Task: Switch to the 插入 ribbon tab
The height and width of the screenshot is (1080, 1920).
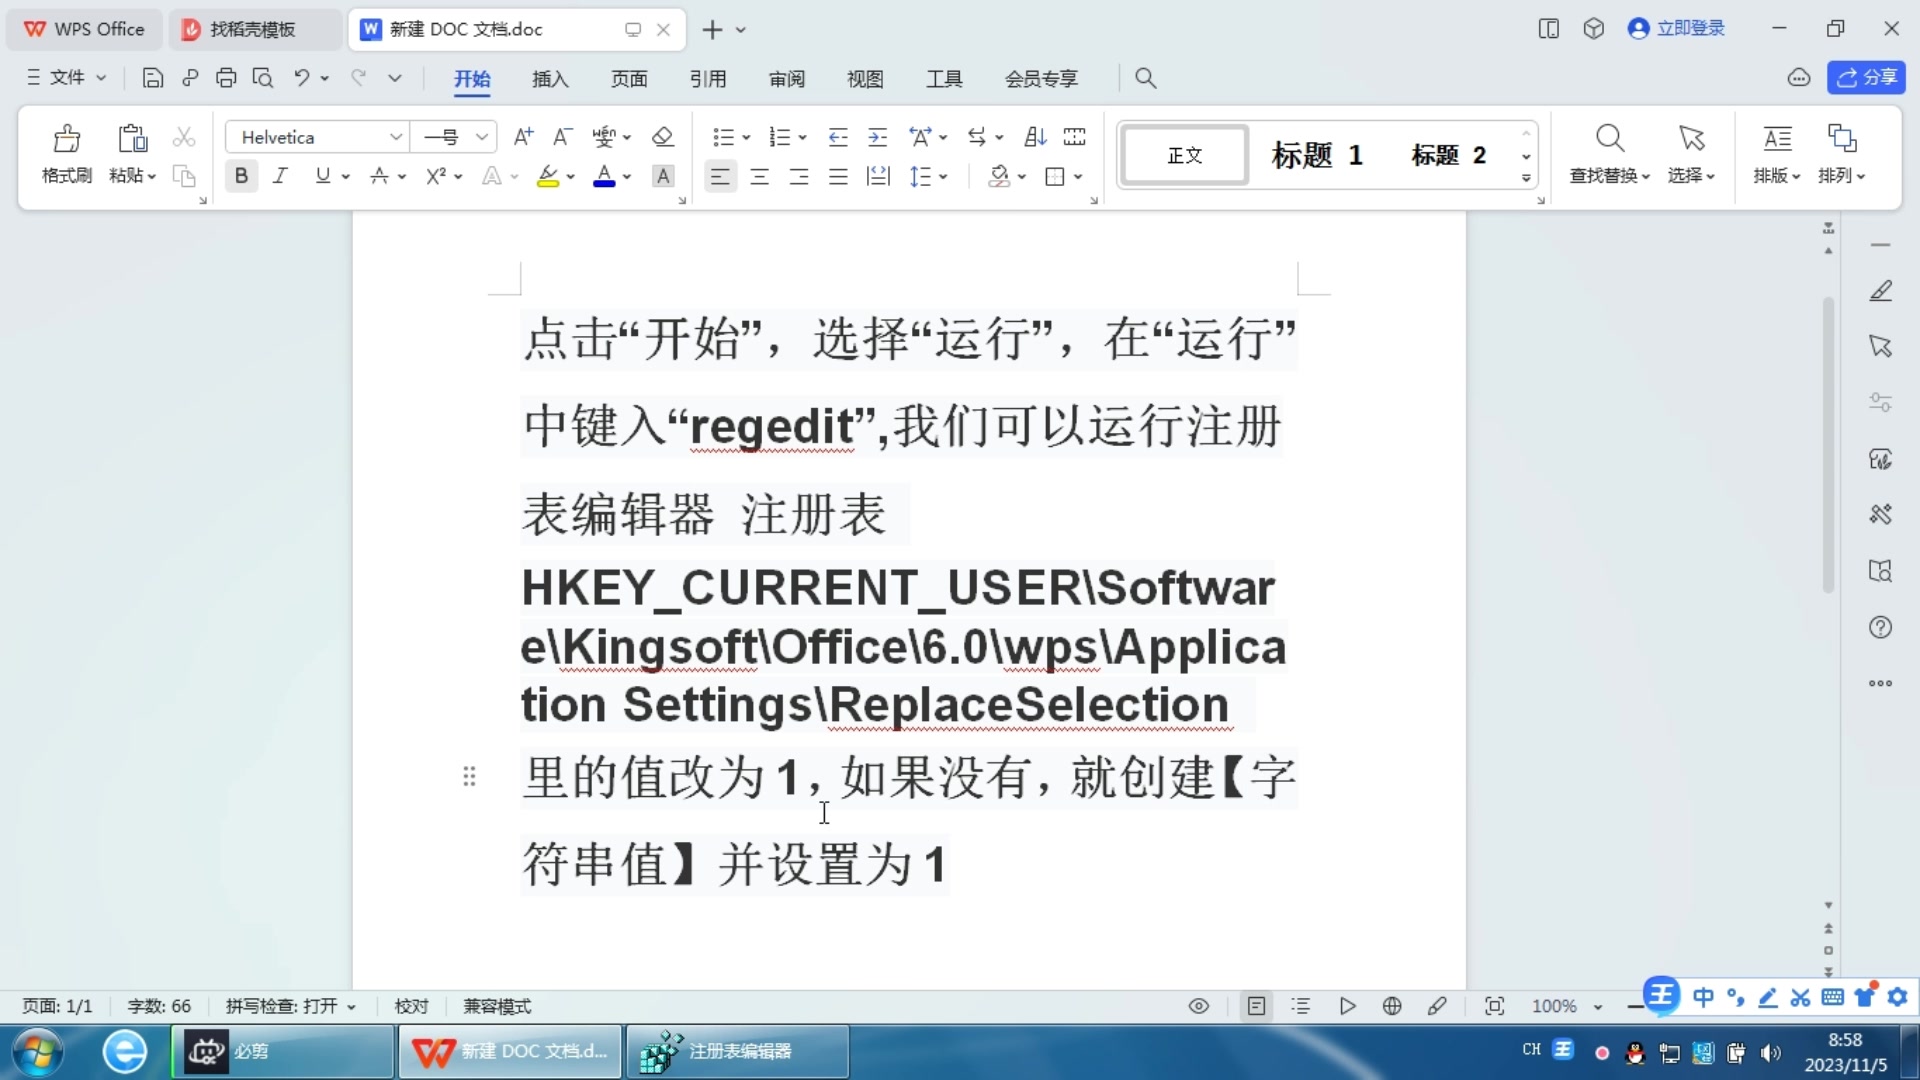Action: pos(550,79)
